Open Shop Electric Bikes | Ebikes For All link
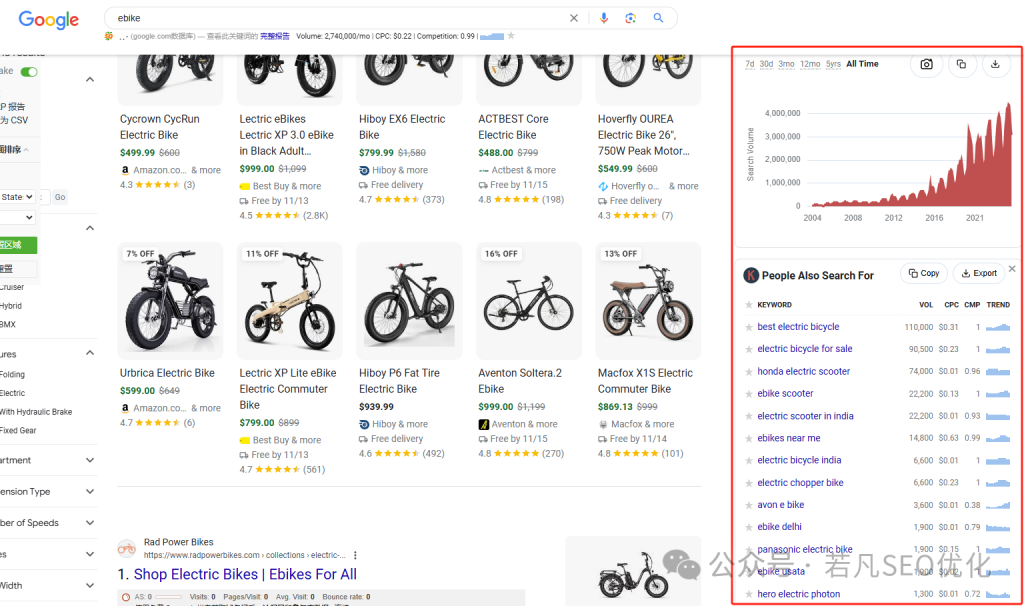1024x606 pixels. (245, 575)
